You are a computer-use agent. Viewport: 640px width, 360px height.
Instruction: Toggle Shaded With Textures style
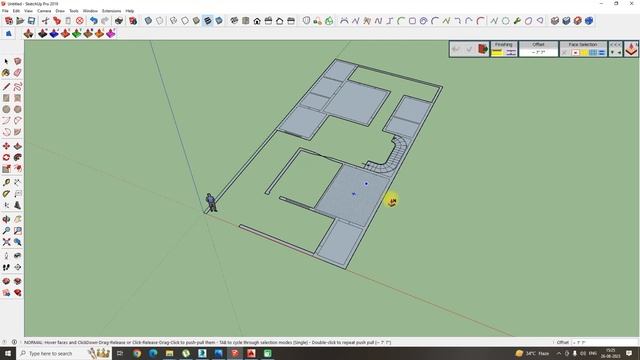pyautogui.click(x=208, y=20)
